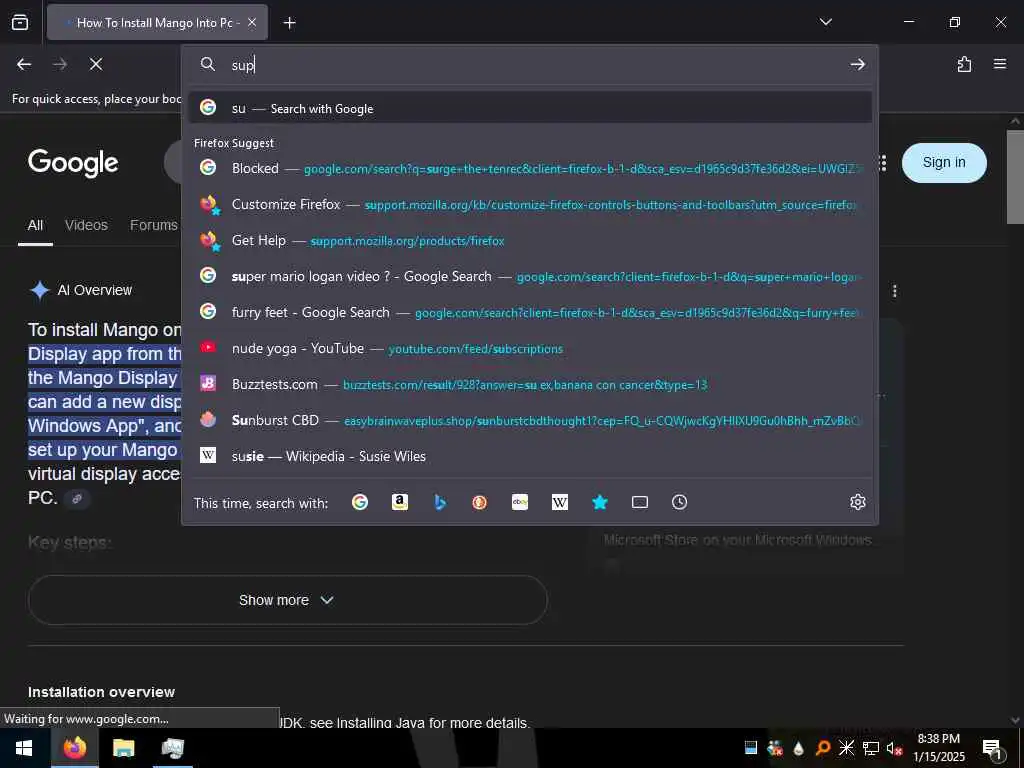Open the 'Sunburst CBD' suggestion
The width and height of the screenshot is (1024, 768).
pos(530,420)
